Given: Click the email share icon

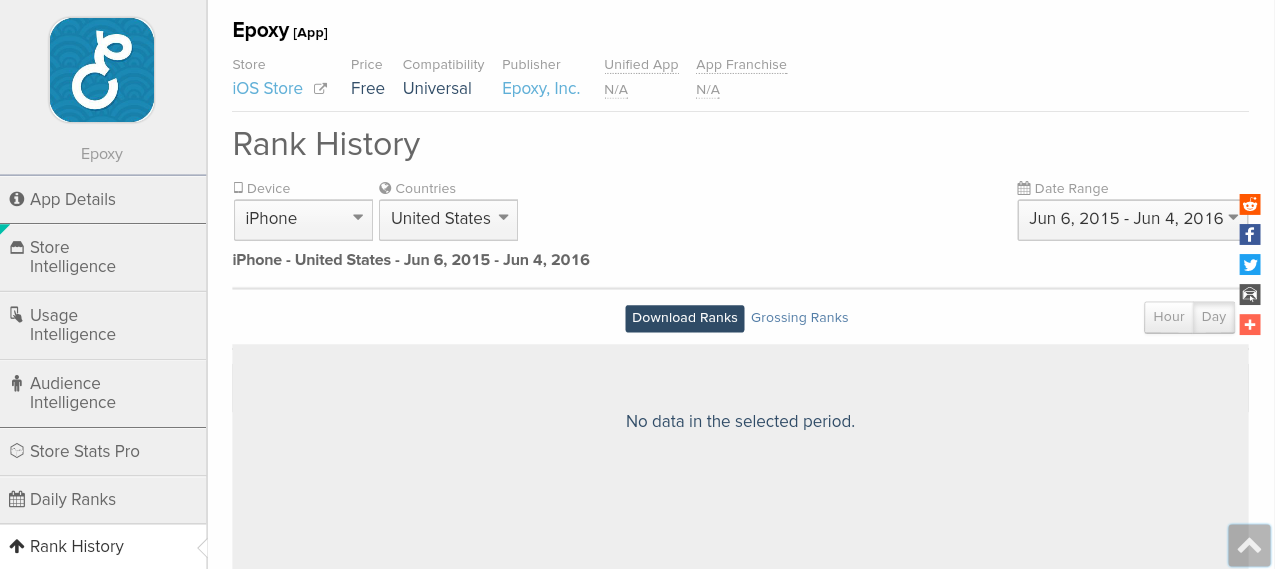Looking at the screenshot, I should (x=1250, y=295).
